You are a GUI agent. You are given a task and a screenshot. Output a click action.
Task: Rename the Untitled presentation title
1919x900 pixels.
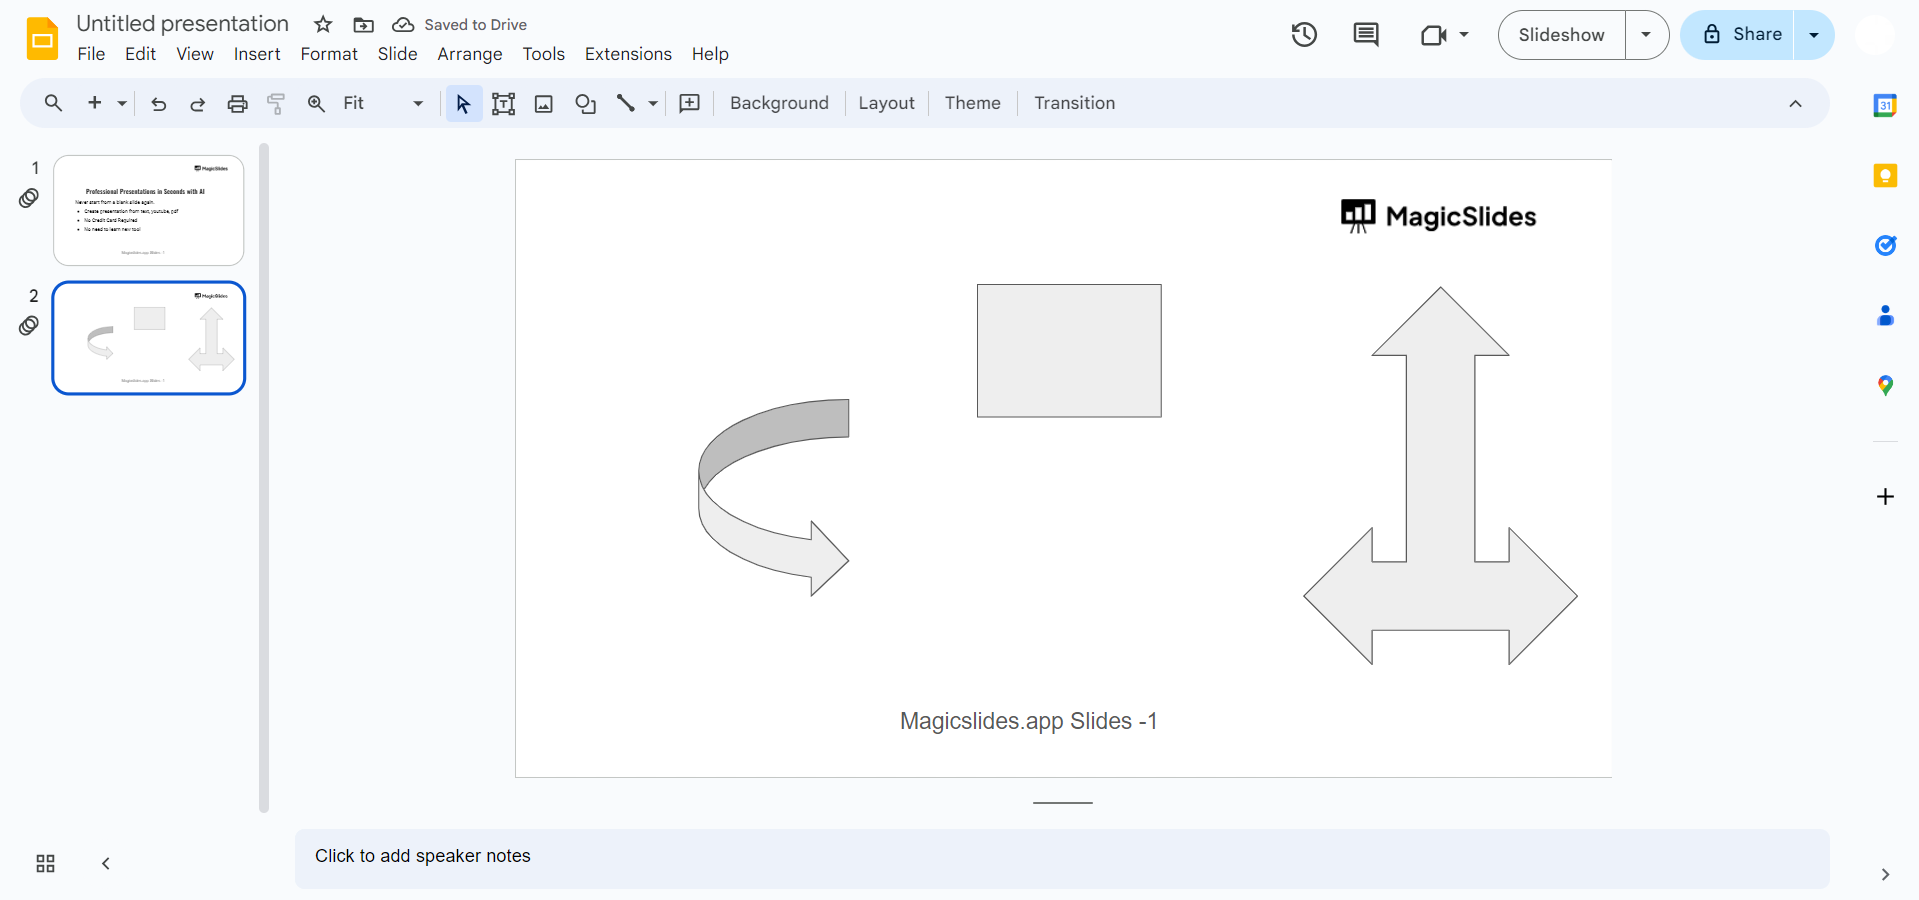(x=182, y=24)
